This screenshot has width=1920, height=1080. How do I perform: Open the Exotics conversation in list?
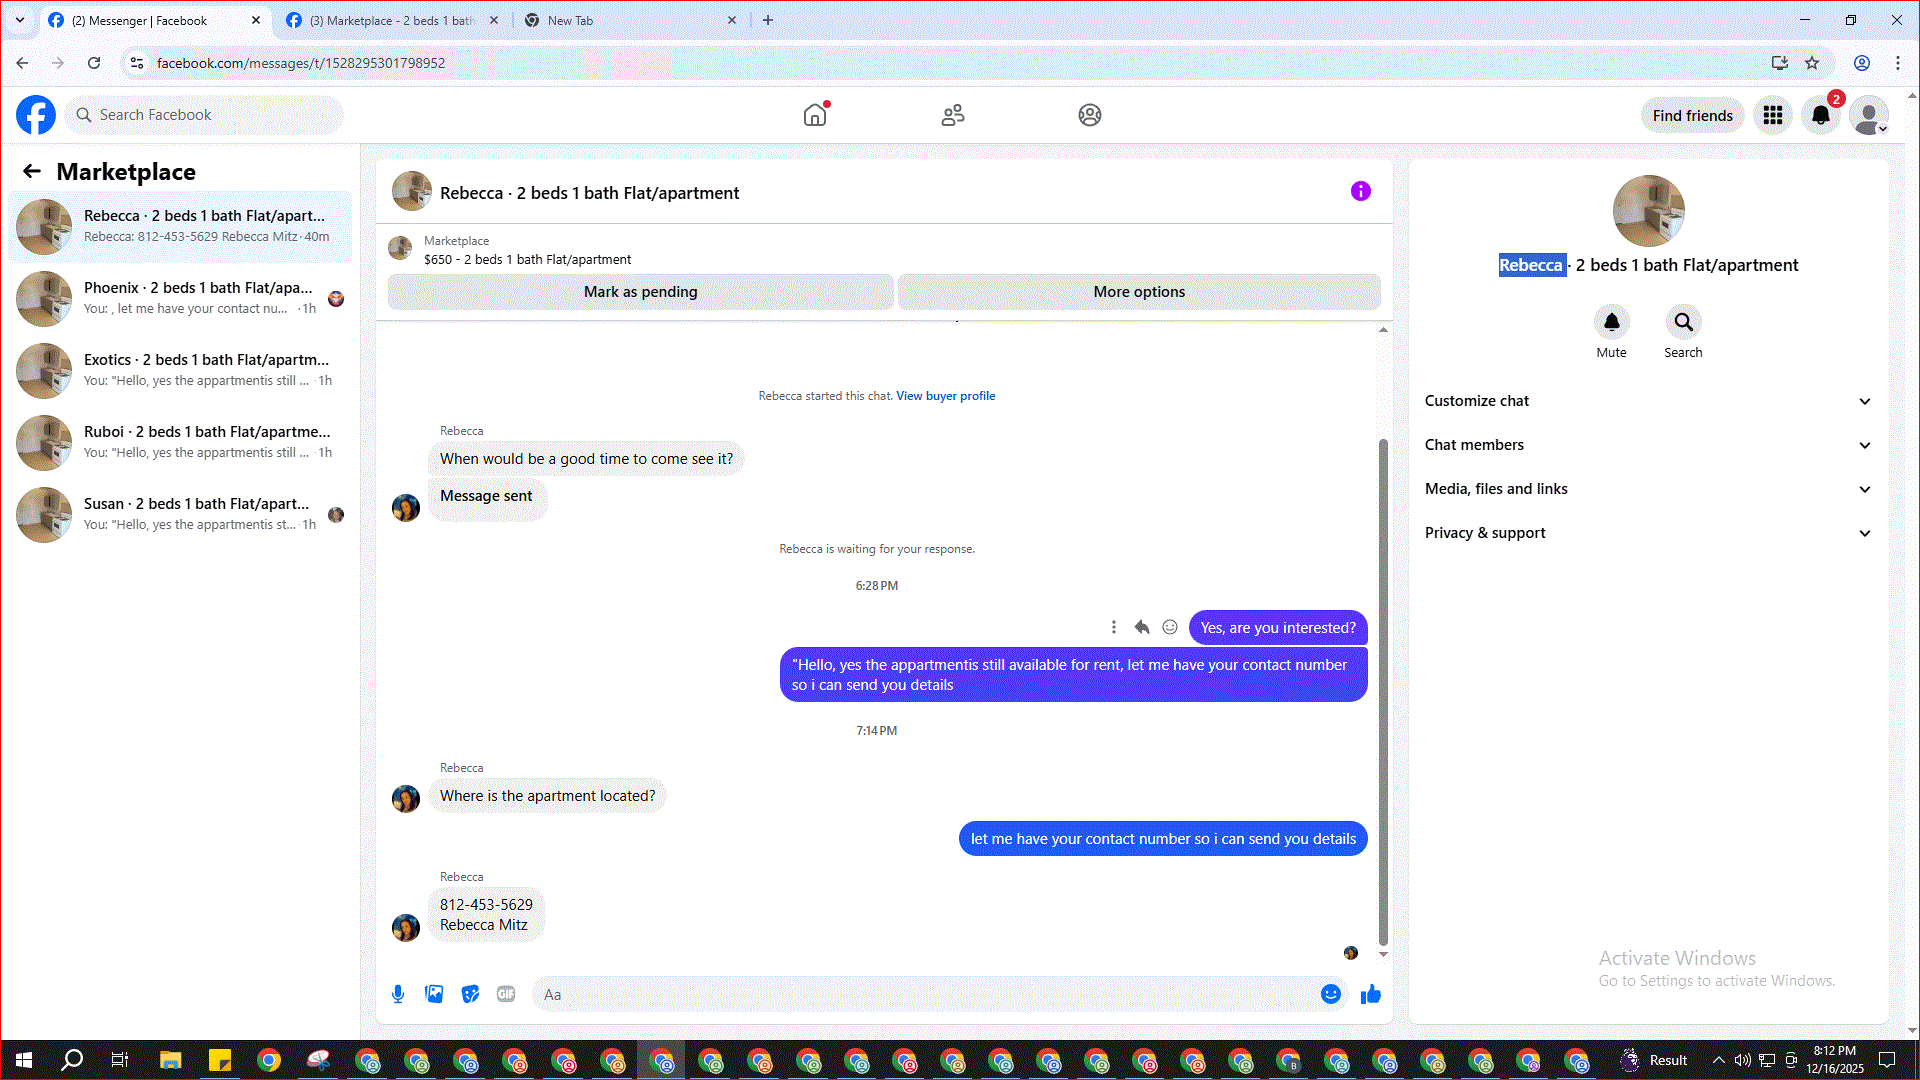pyautogui.click(x=180, y=370)
